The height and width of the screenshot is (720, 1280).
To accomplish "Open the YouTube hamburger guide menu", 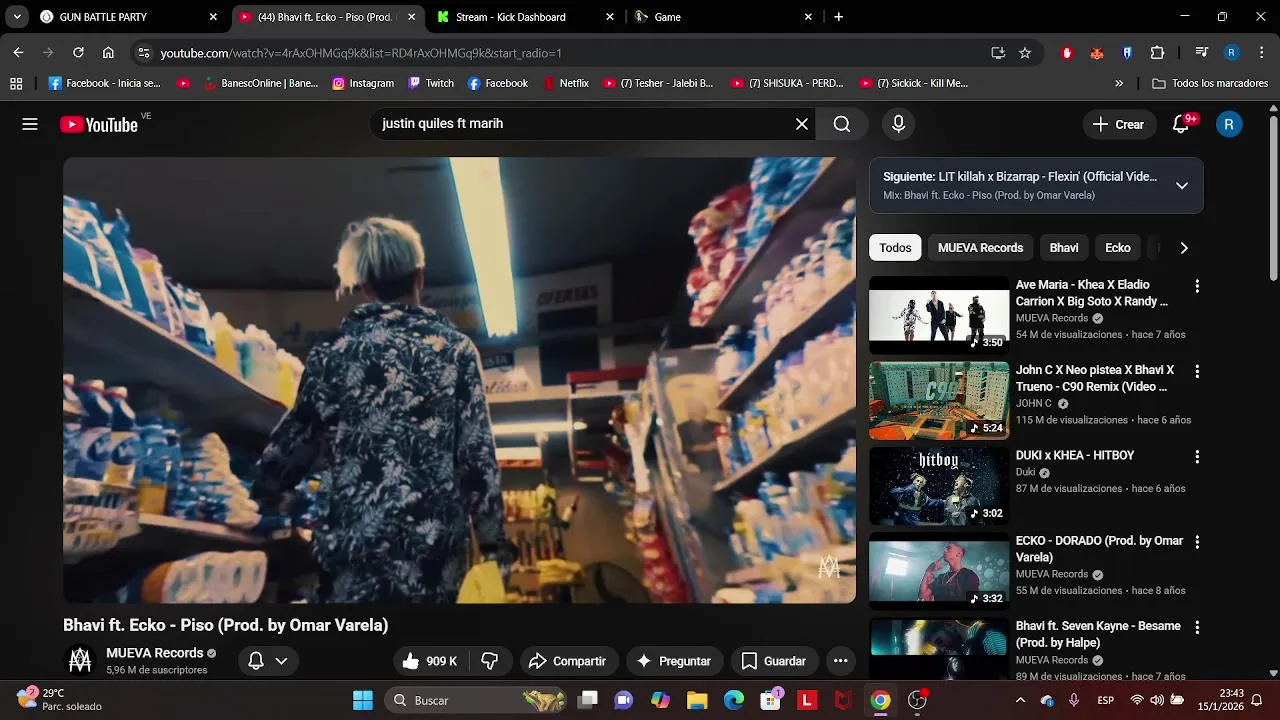I will point(30,124).
